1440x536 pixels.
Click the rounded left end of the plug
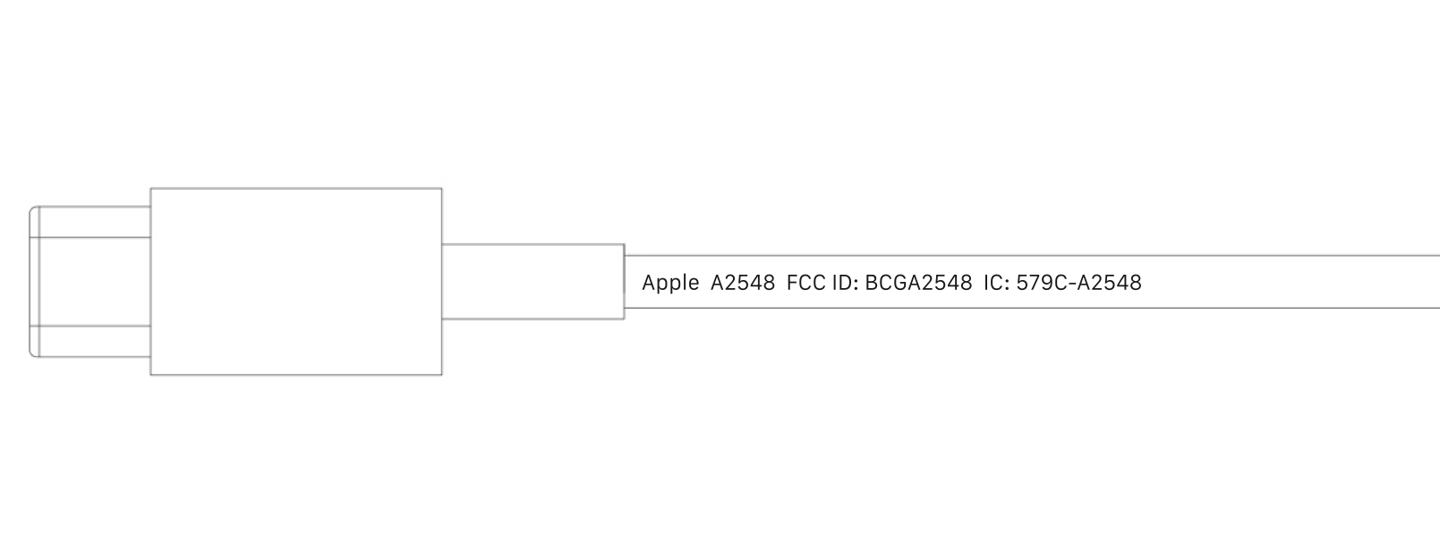pos(33,281)
